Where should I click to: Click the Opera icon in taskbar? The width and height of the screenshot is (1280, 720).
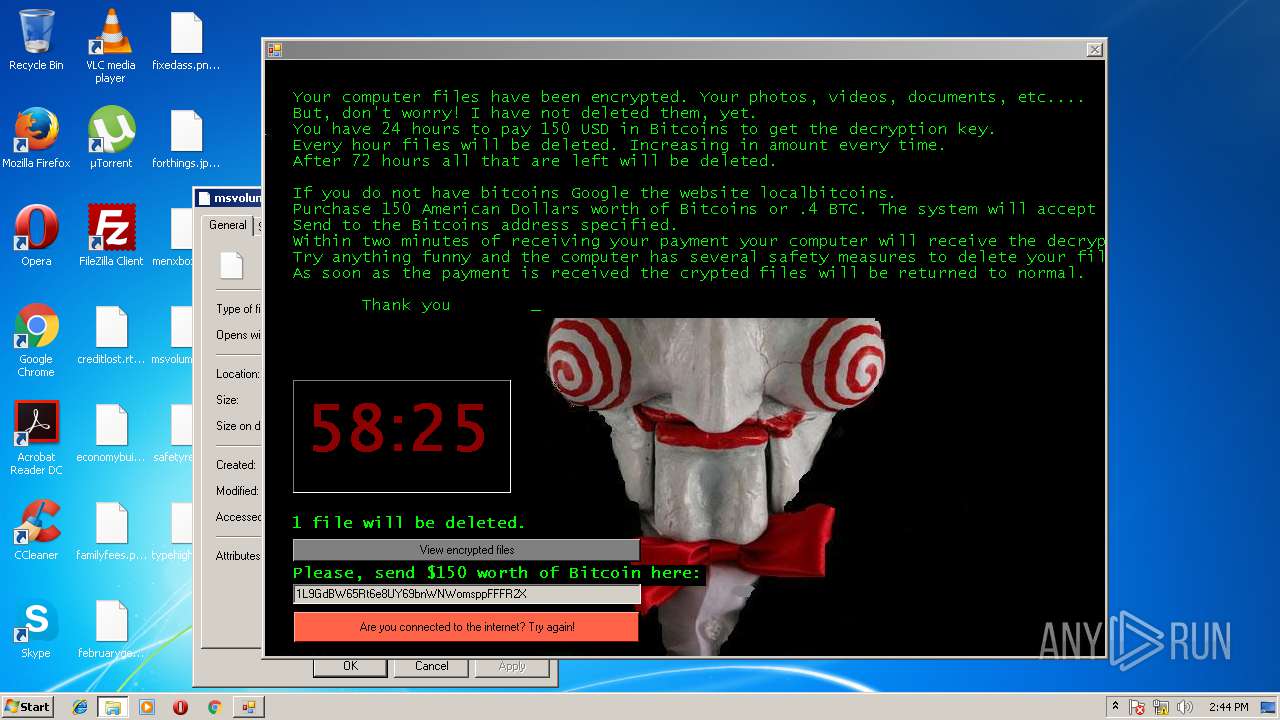point(180,707)
